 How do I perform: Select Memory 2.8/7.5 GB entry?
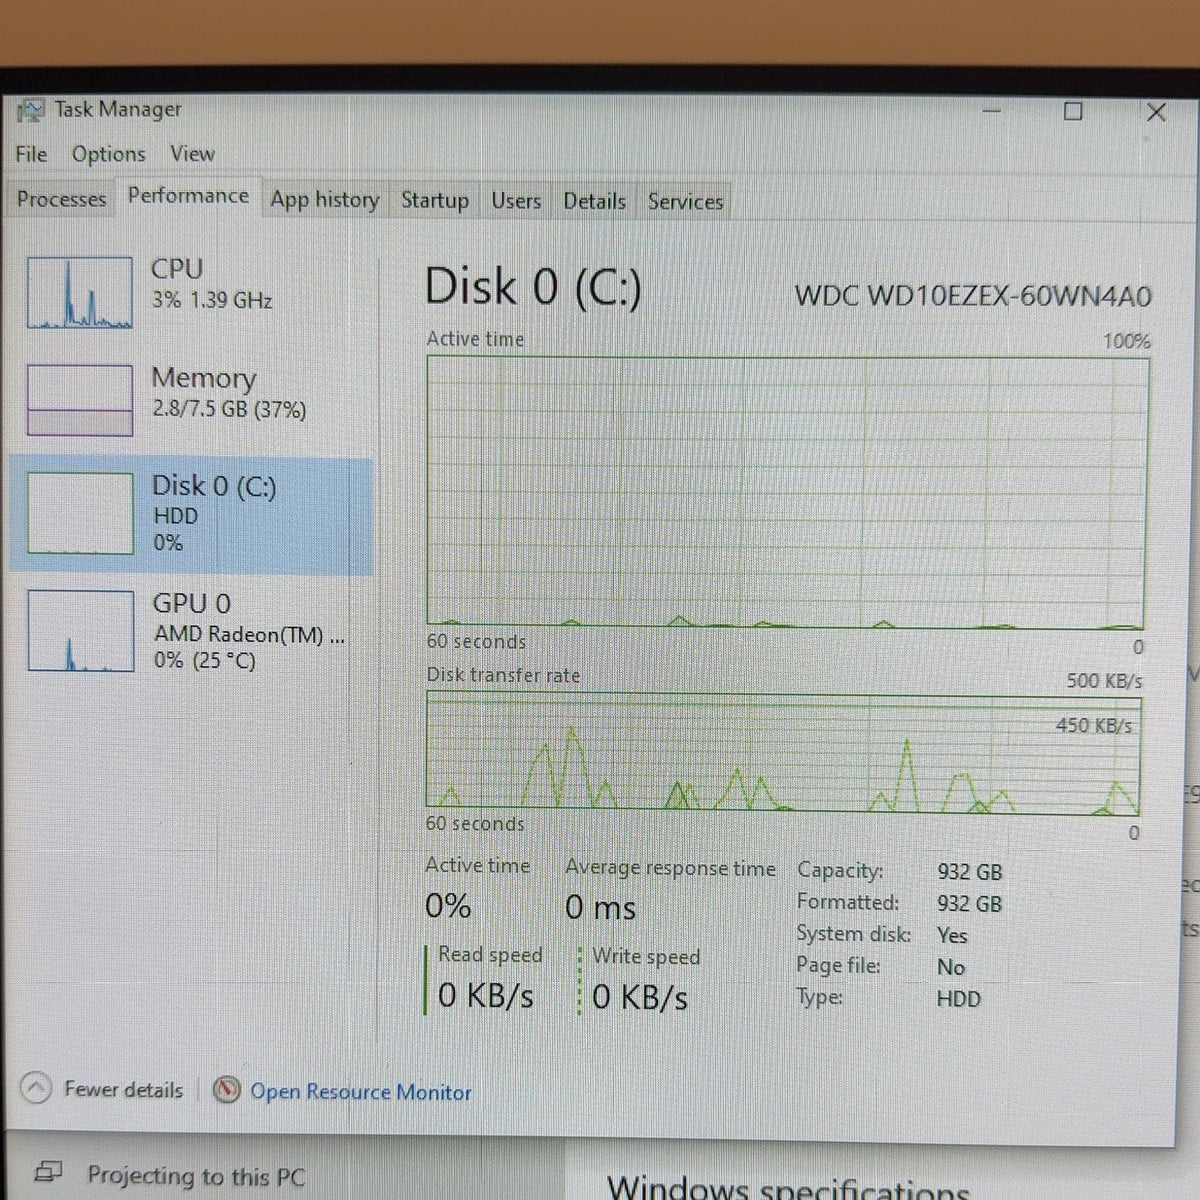click(192, 400)
